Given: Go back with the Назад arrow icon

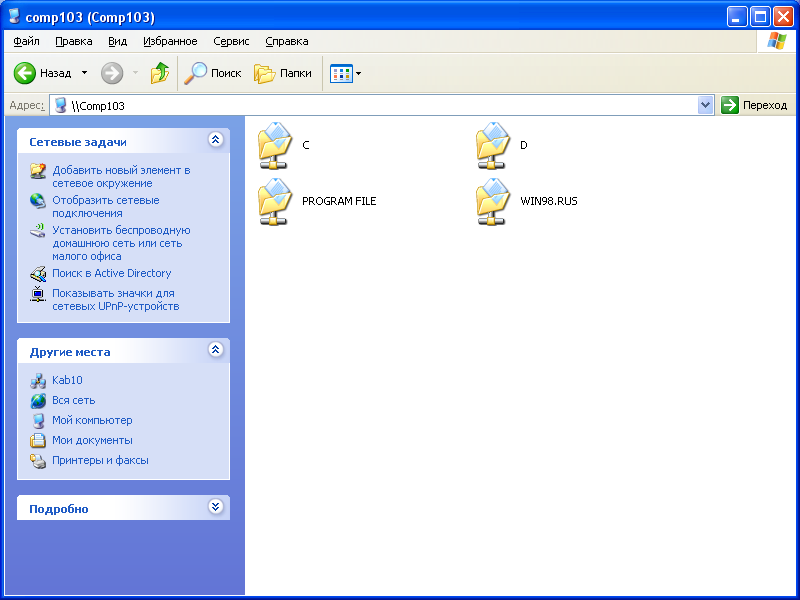Looking at the screenshot, I should 24,73.
